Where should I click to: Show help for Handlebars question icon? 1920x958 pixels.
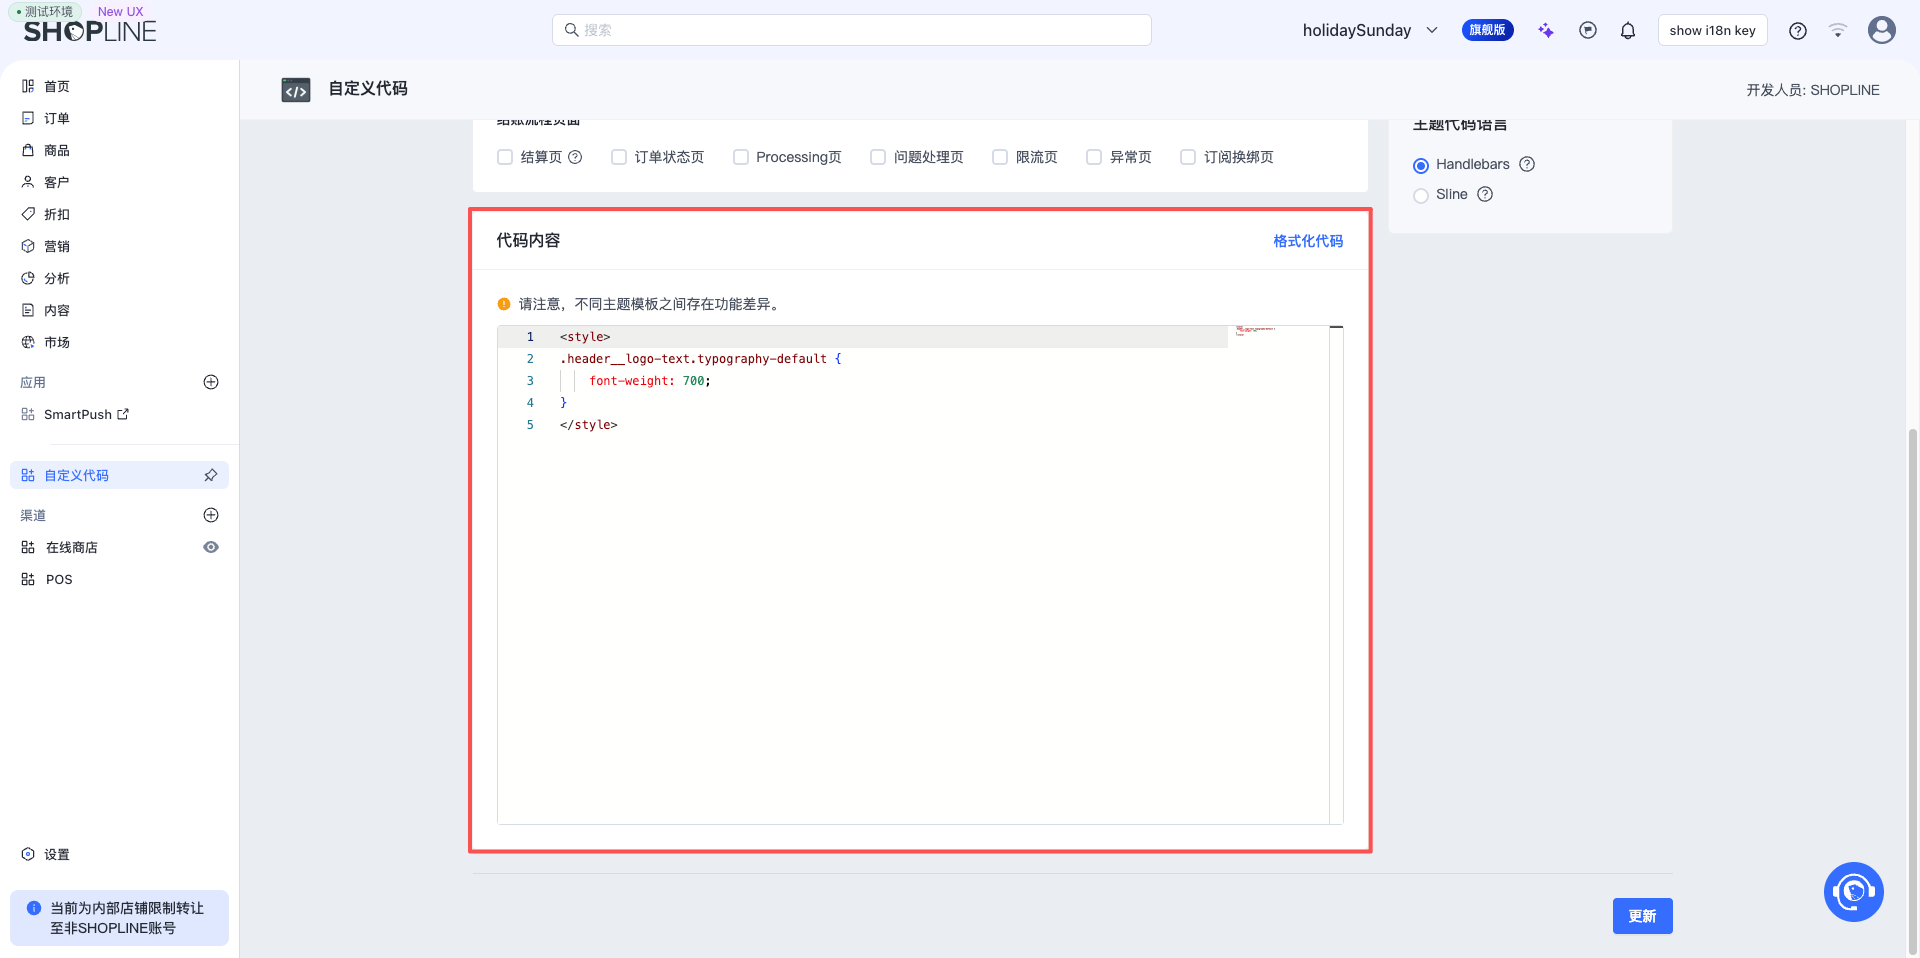1527,164
